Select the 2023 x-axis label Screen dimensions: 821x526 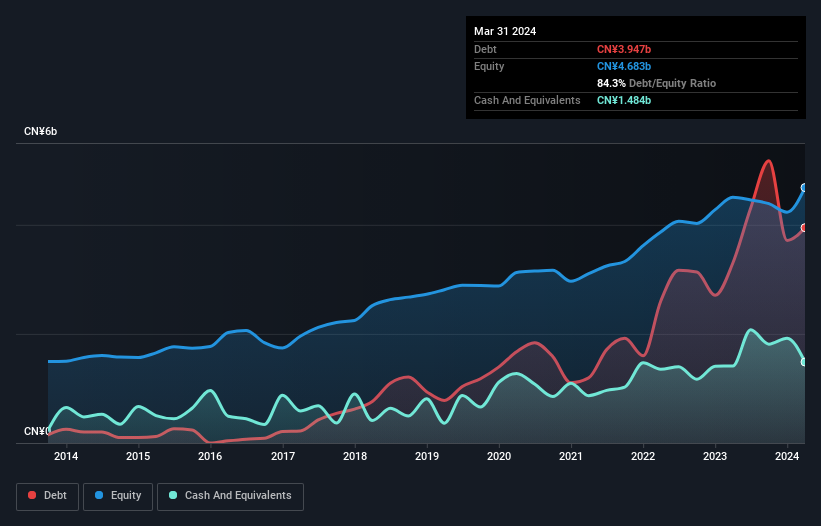(x=715, y=456)
